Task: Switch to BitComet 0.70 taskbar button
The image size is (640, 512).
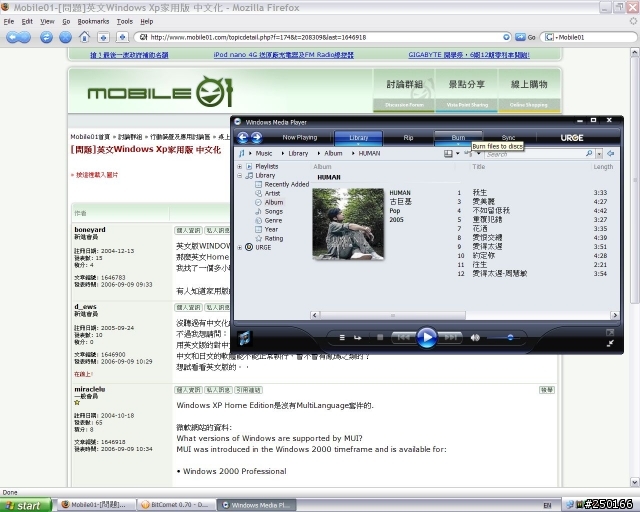Action: pyautogui.click(x=176, y=505)
